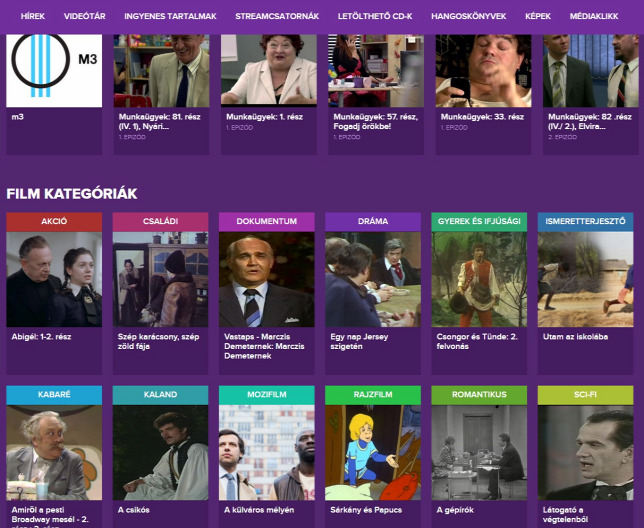Open the M3 channel logo
Screen dimensions: 644x528
[54, 71]
